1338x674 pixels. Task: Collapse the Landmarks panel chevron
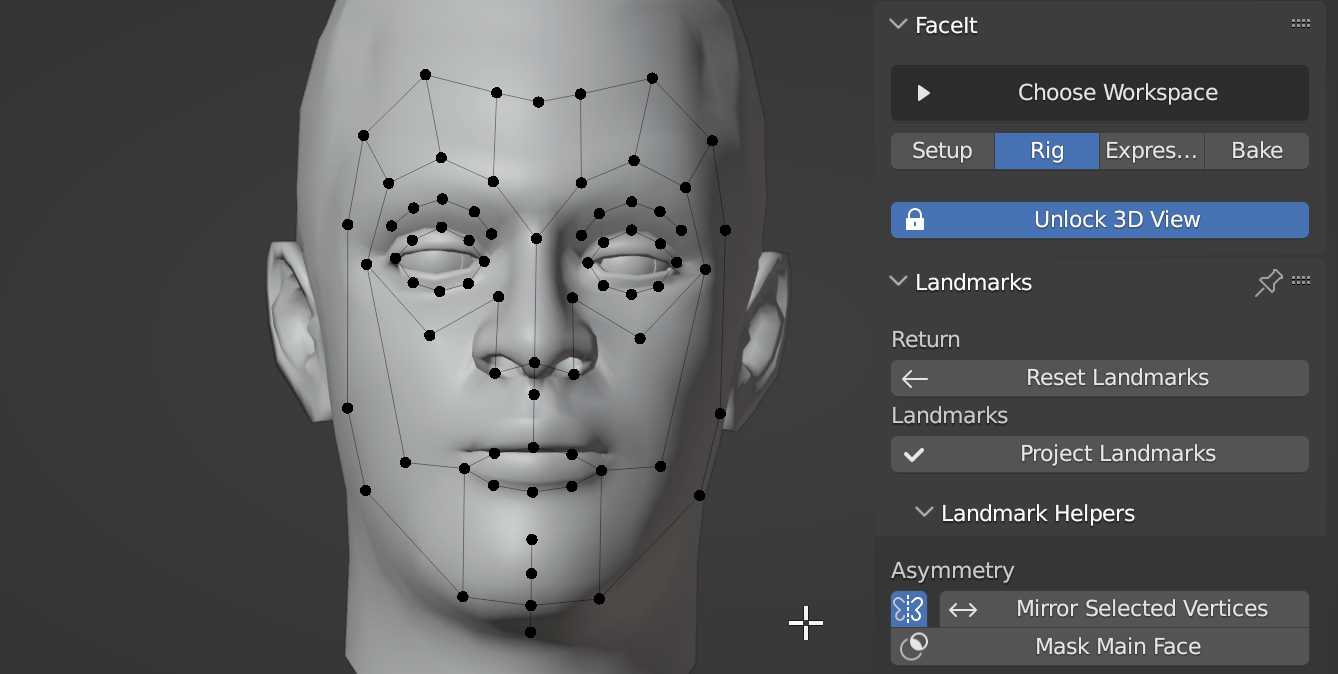pos(898,282)
